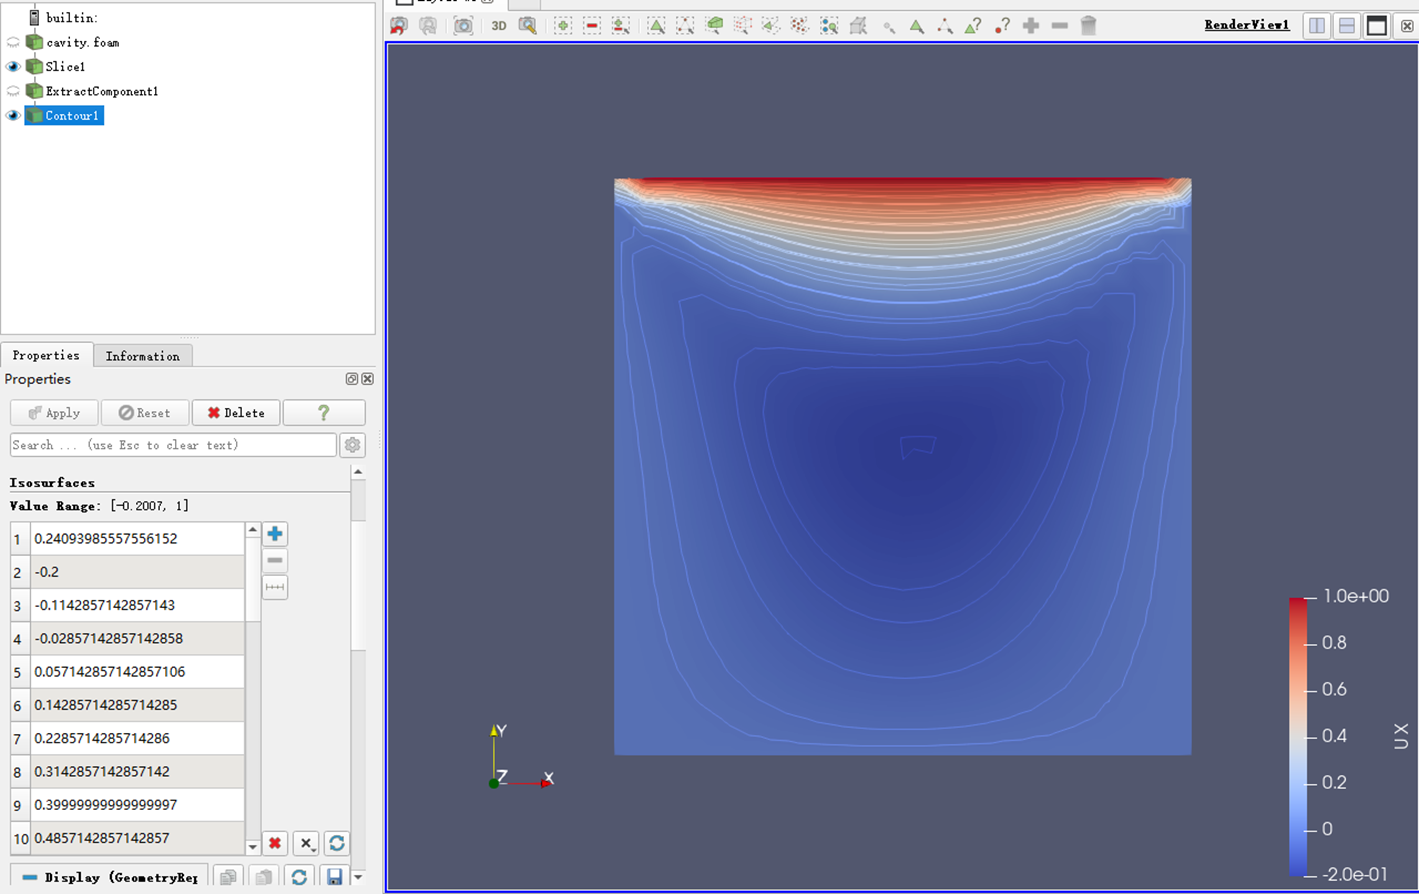
Task: Toggle 3D interaction mode in the toolbar
Action: click(x=500, y=26)
